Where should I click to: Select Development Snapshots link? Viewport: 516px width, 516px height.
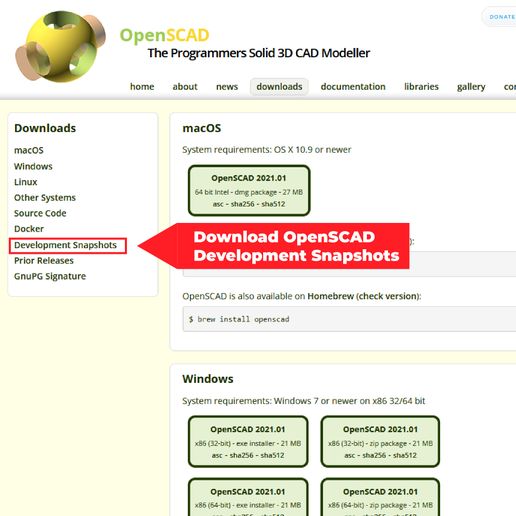click(x=65, y=245)
